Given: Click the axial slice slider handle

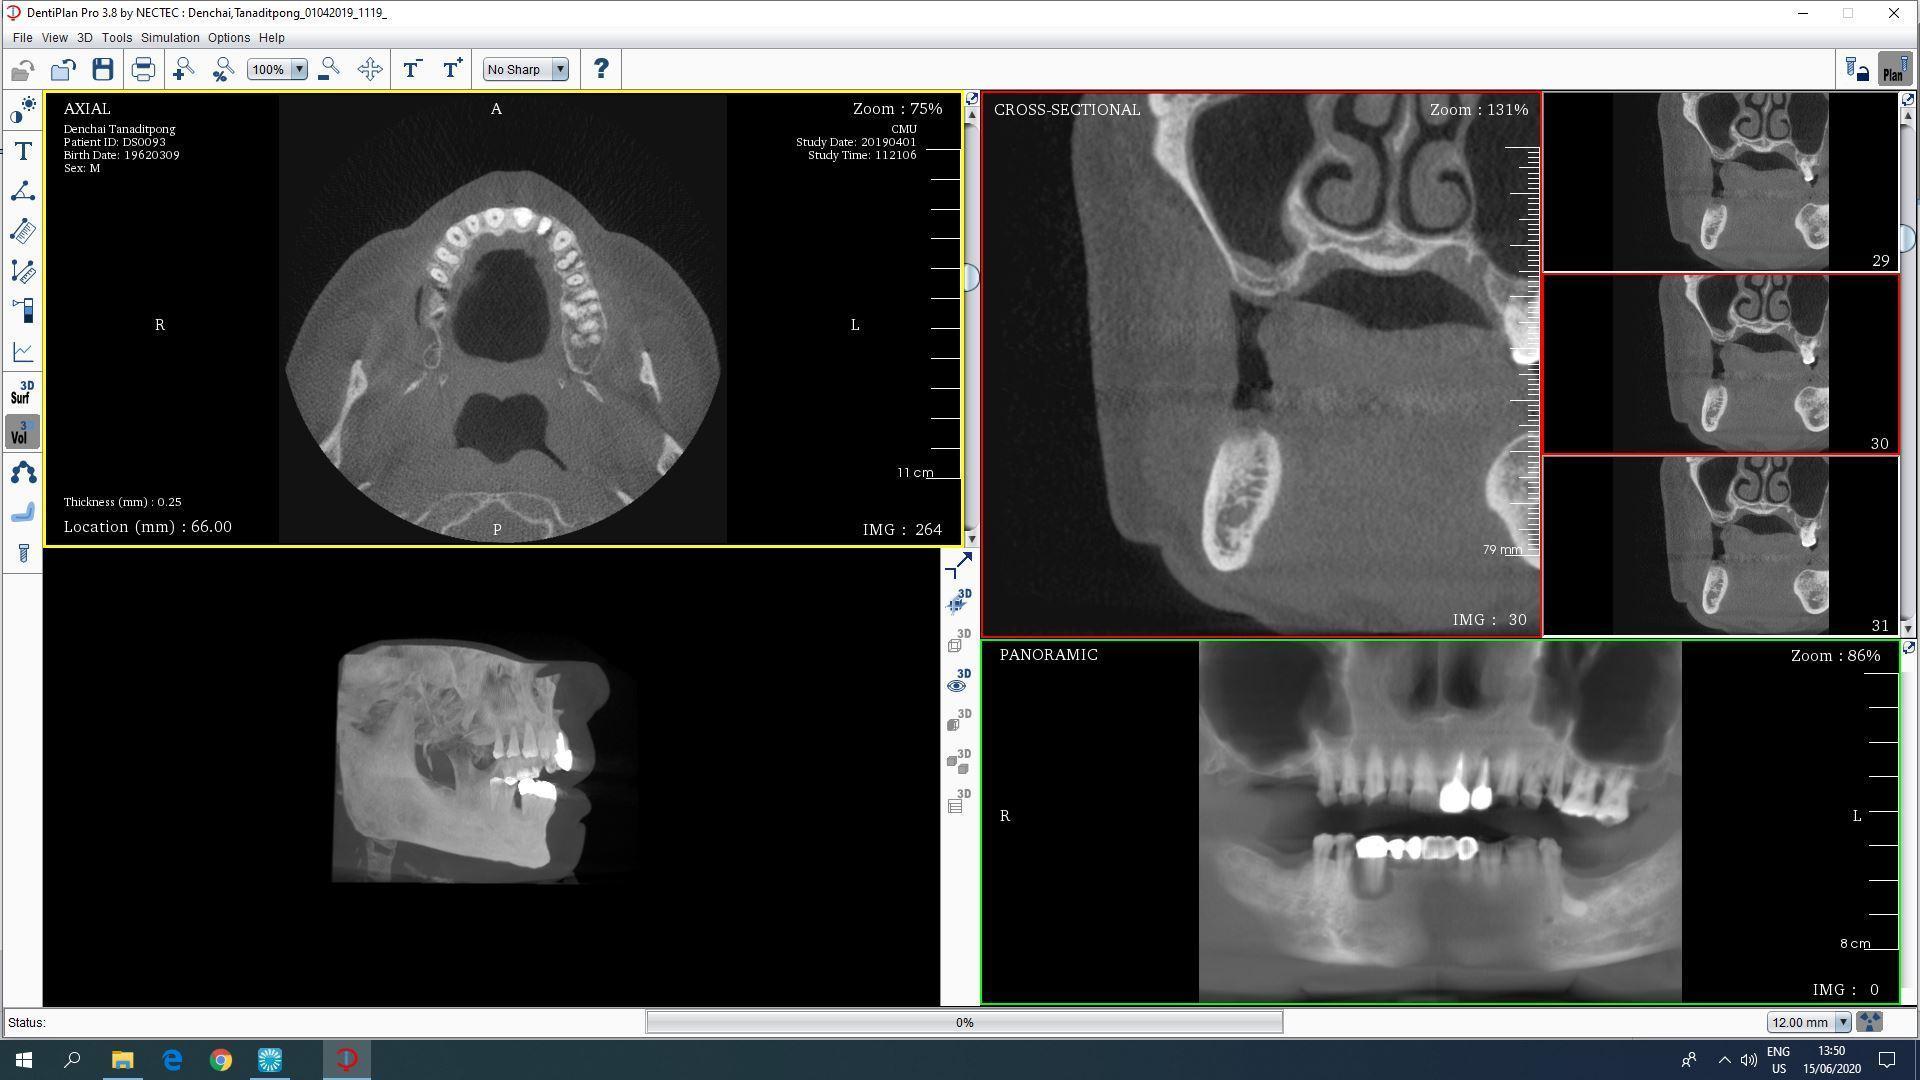Looking at the screenshot, I should (971, 278).
